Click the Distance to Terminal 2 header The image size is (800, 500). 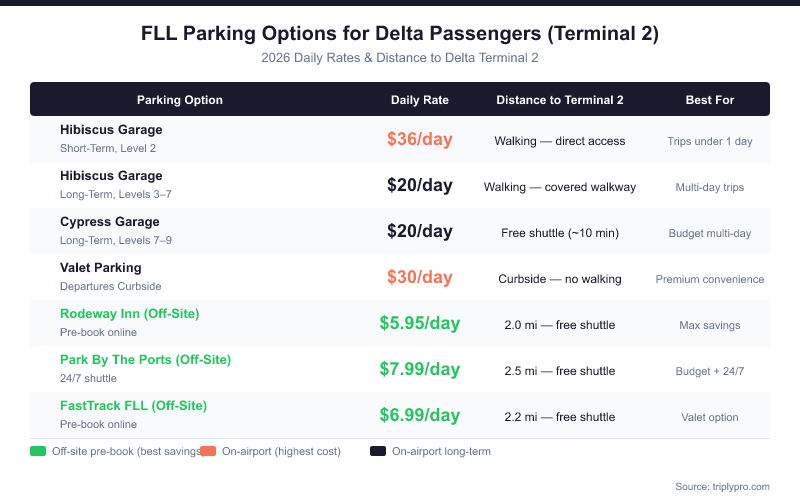pyautogui.click(x=560, y=100)
